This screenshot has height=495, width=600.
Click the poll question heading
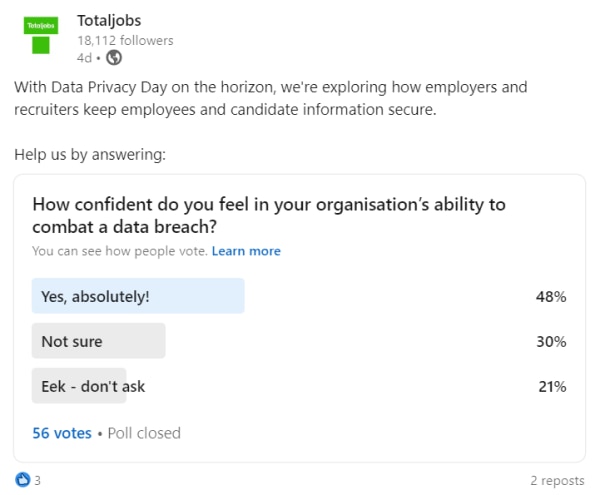tap(269, 215)
